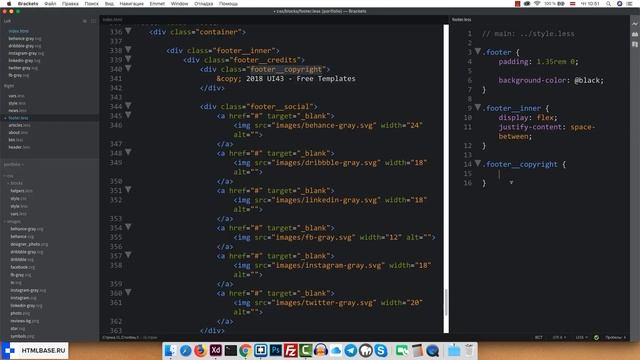Open the Trash in the dock
The width and height of the screenshot is (640, 360).
(x=469, y=351)
